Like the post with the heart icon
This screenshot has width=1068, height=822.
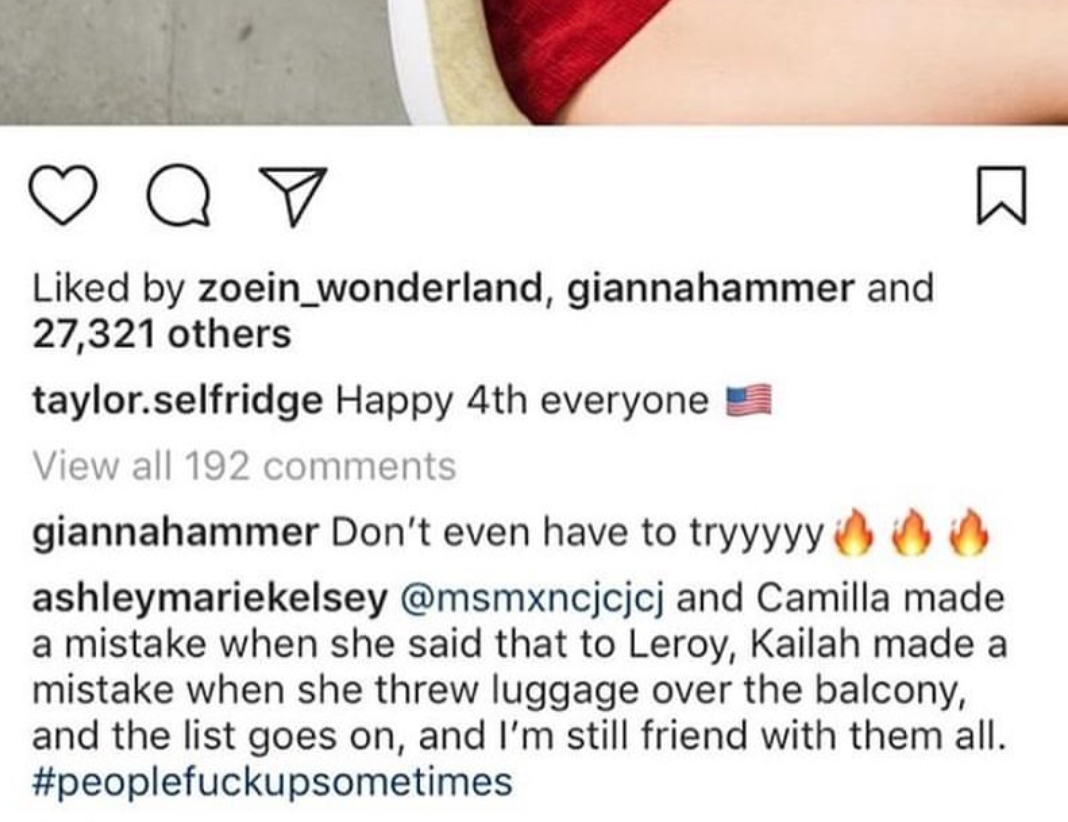(63, 195)
